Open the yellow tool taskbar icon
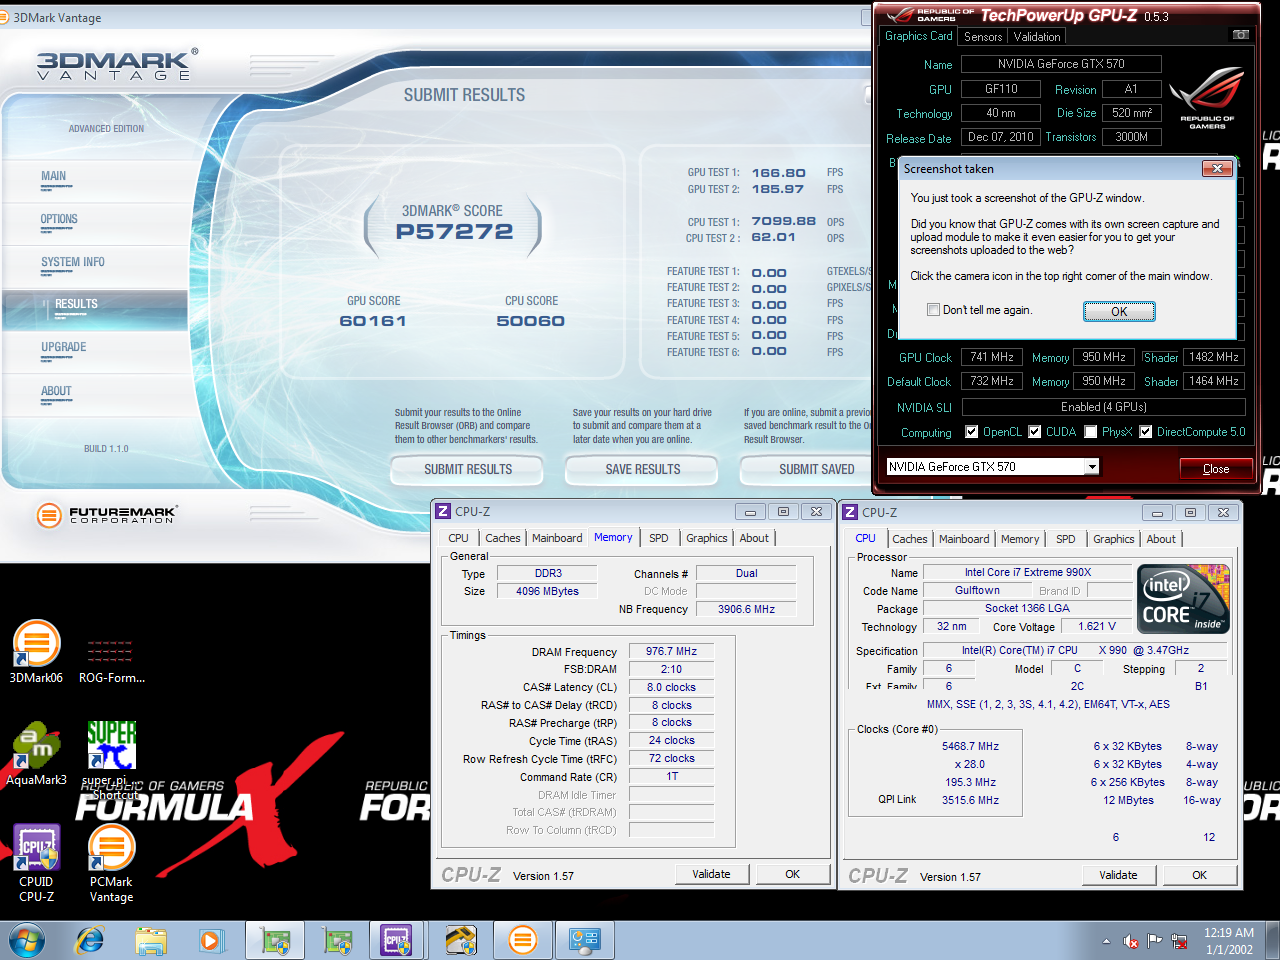The width and height of the screenshot is (1280, 960). [460, 941]
